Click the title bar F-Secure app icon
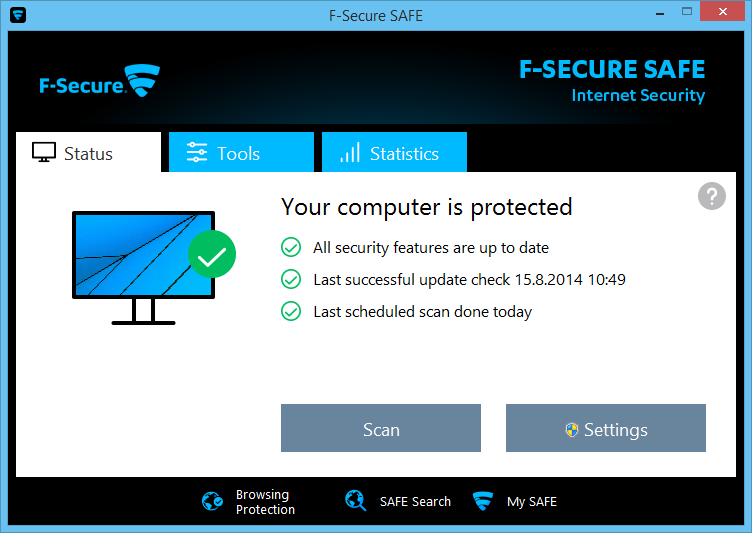The height and width of the screenshot is (533, 752). coord(17,15)
